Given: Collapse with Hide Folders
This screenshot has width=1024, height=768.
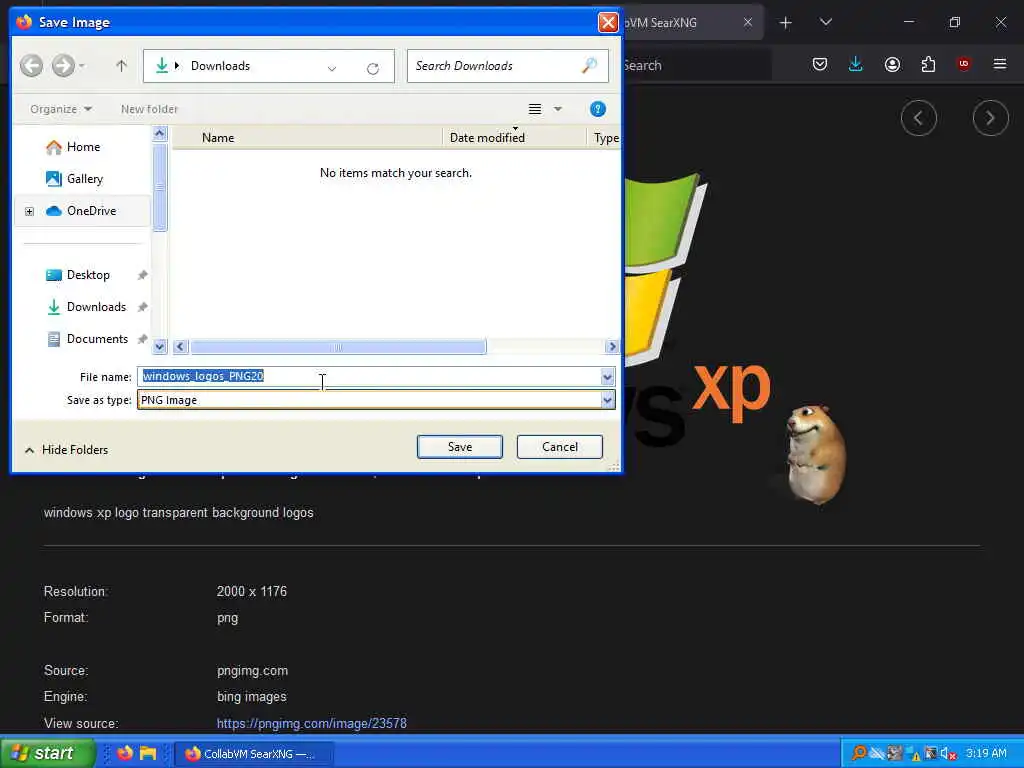Looking at the screenshot, I should coord(67,450).
